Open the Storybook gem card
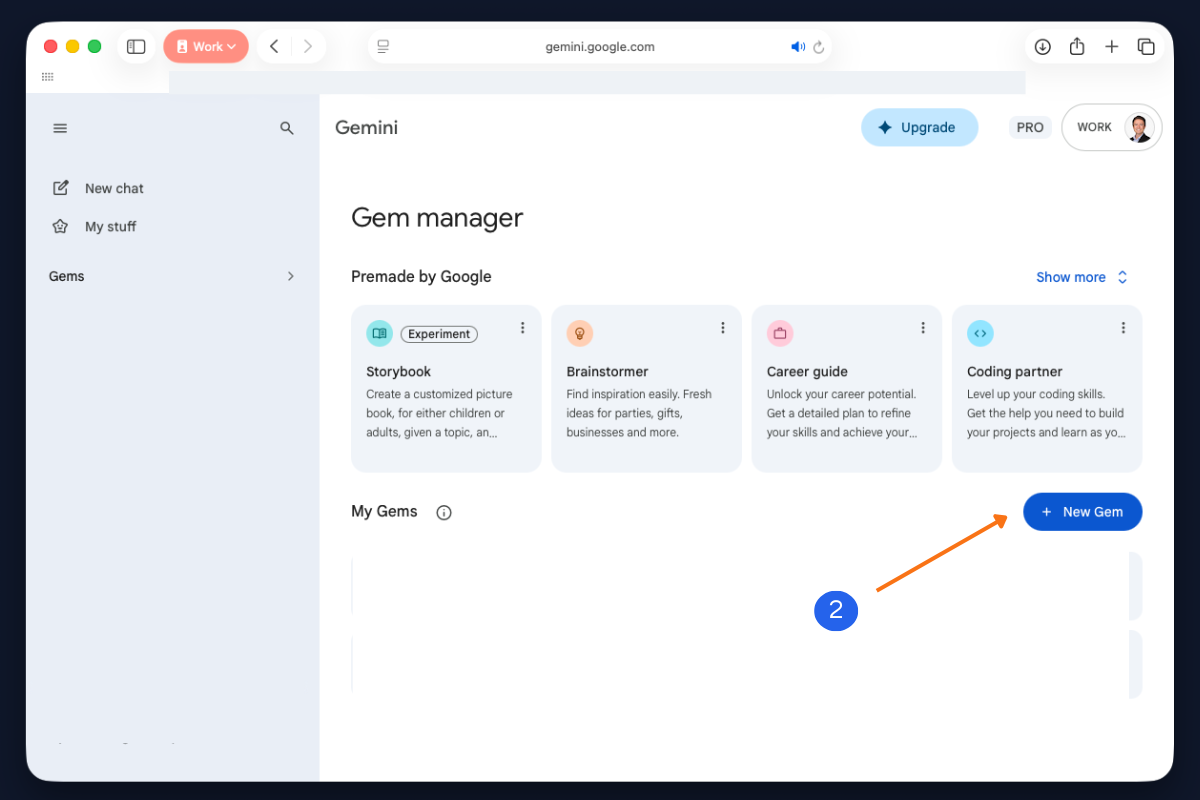This screenshot has width=1200, height=800. tap(446, 388)
